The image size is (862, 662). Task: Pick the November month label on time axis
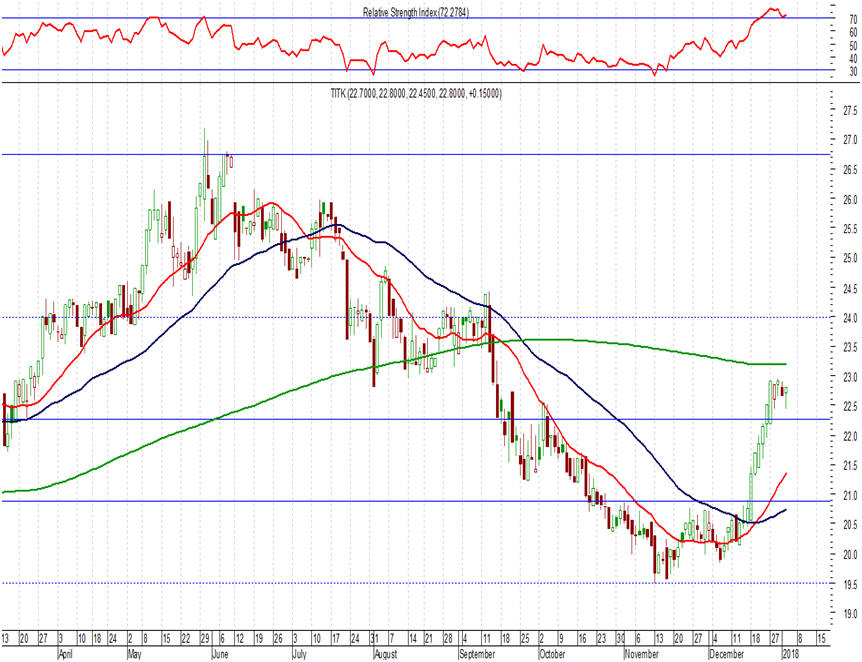642,654
